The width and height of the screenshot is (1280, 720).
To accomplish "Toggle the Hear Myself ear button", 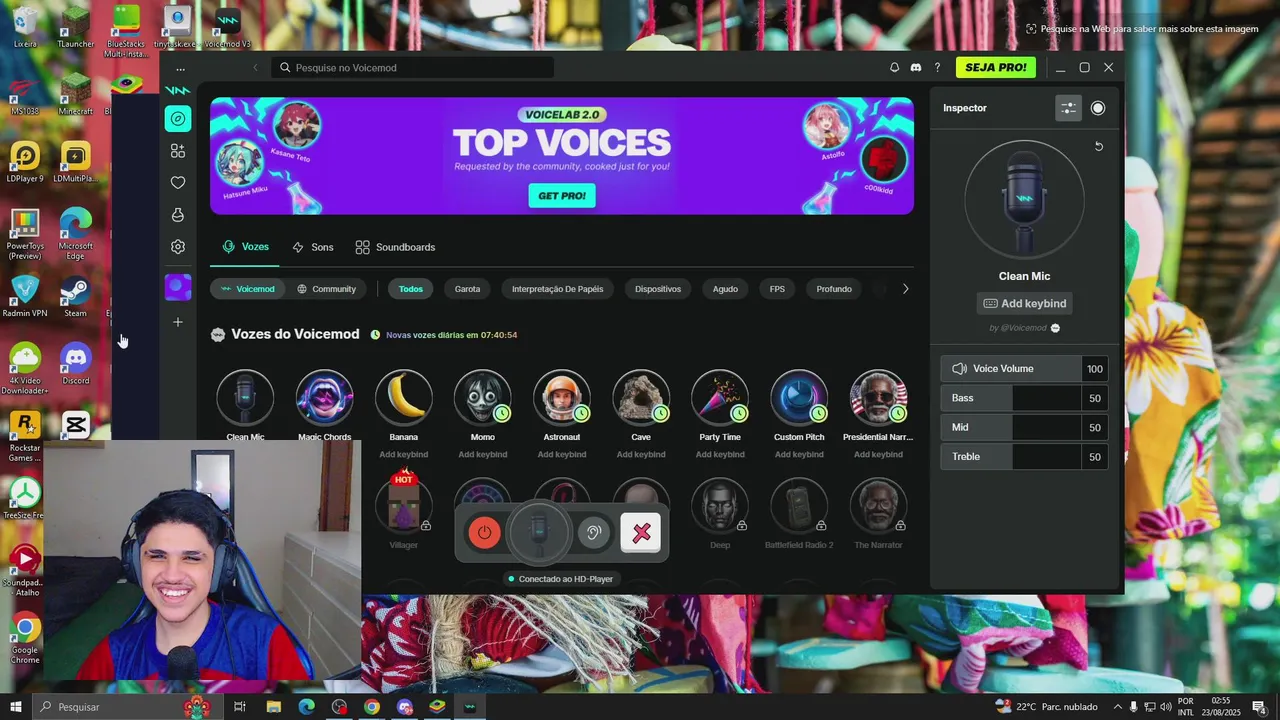I will pos(593,532).
